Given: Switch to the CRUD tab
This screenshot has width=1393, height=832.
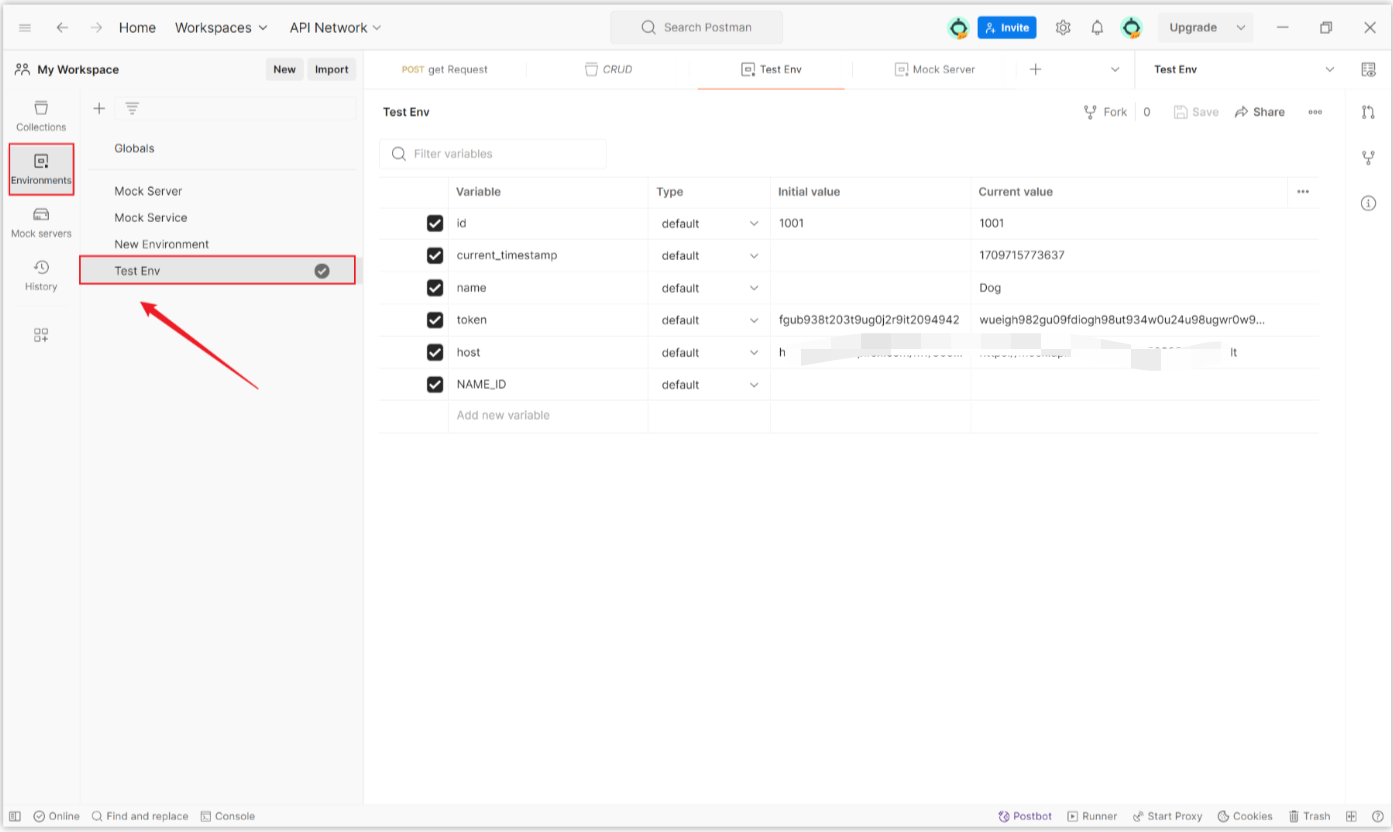Looking at the screenshot, I should [x=608, y=69].
